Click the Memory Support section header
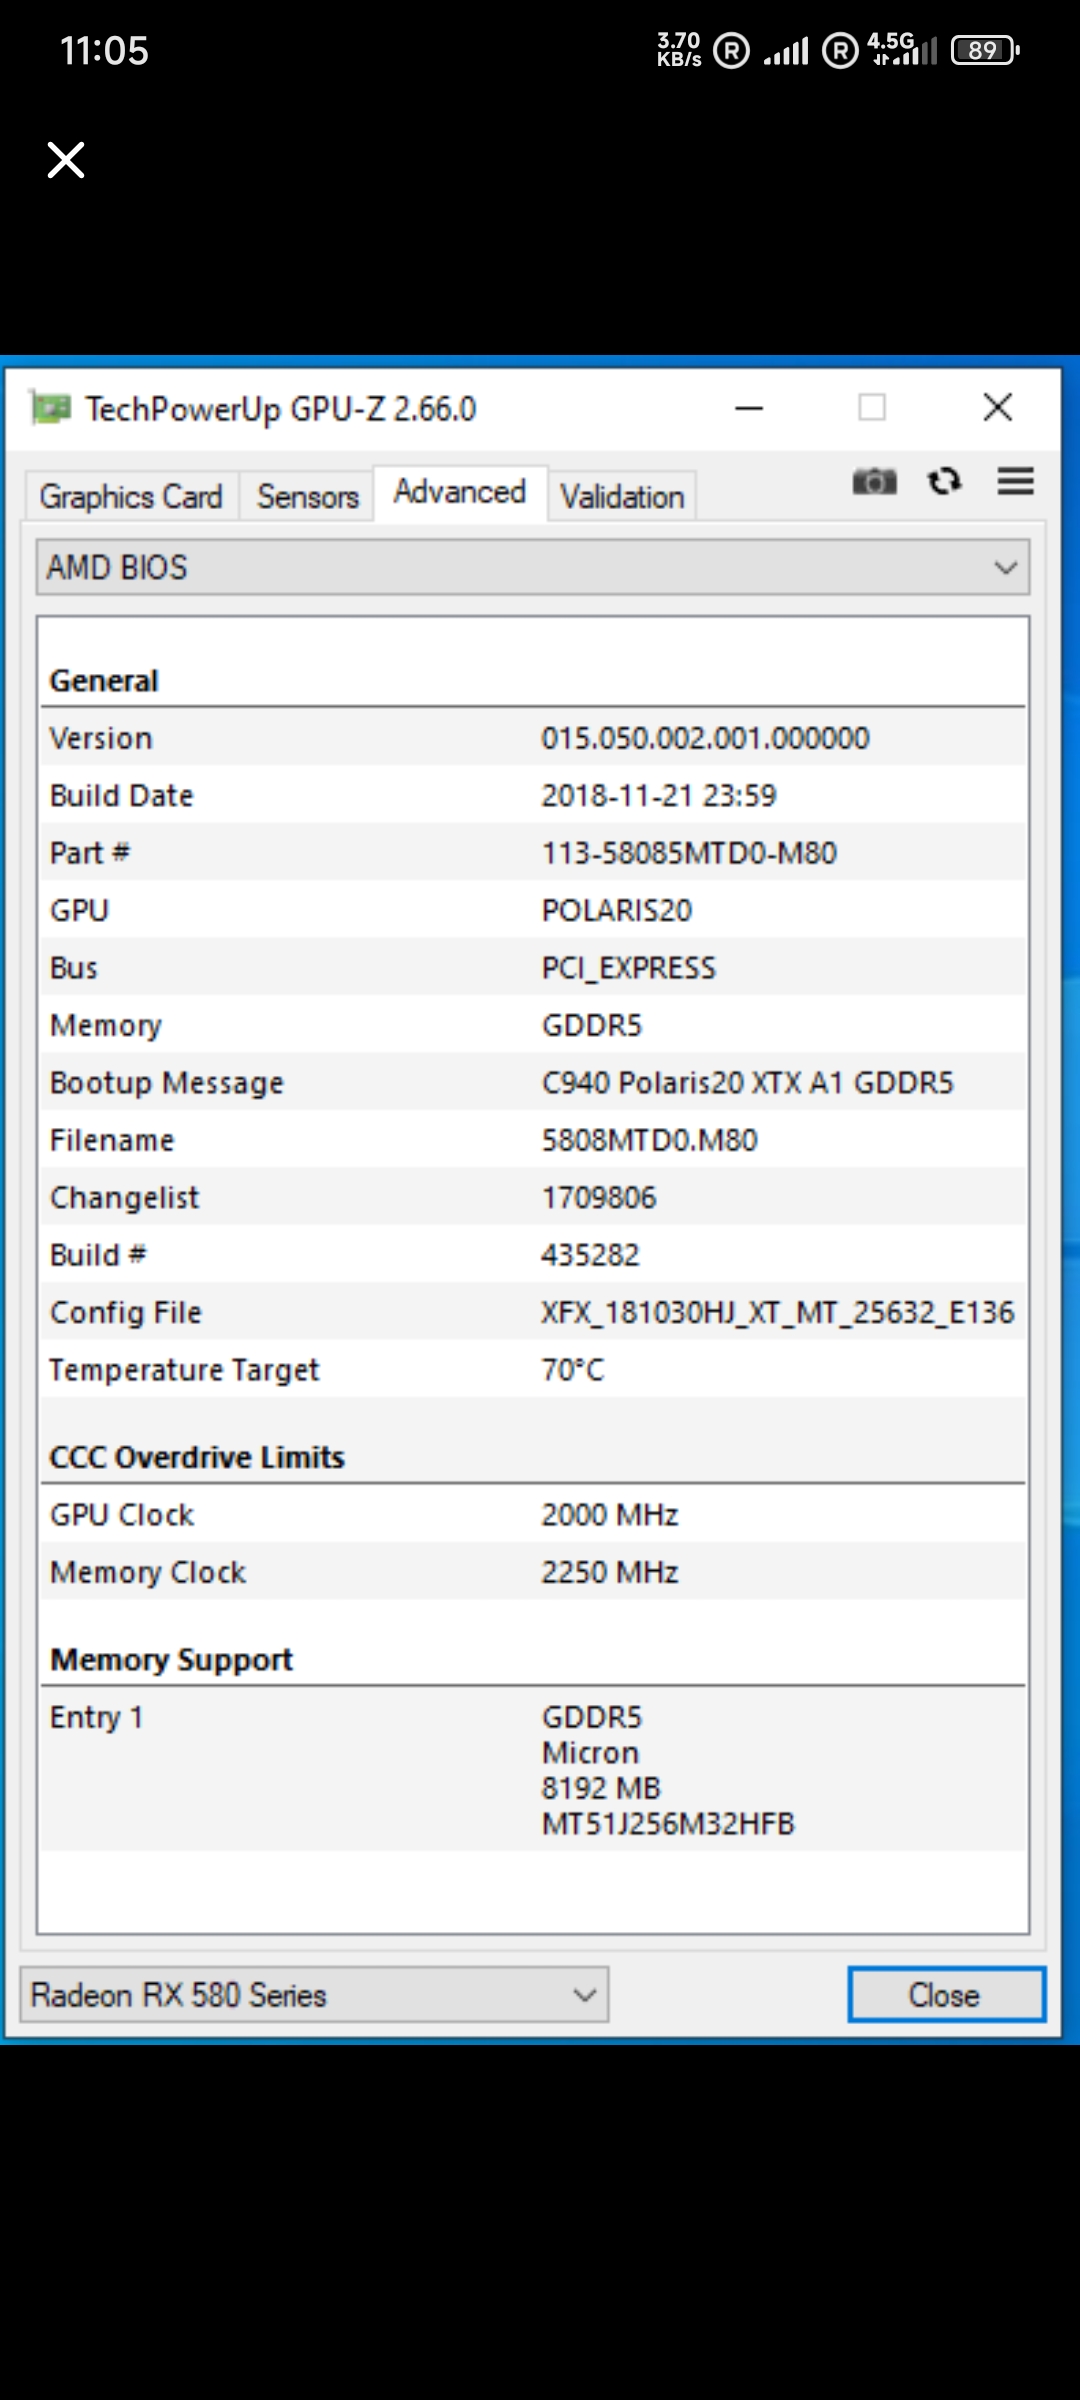 point(171,1660)
